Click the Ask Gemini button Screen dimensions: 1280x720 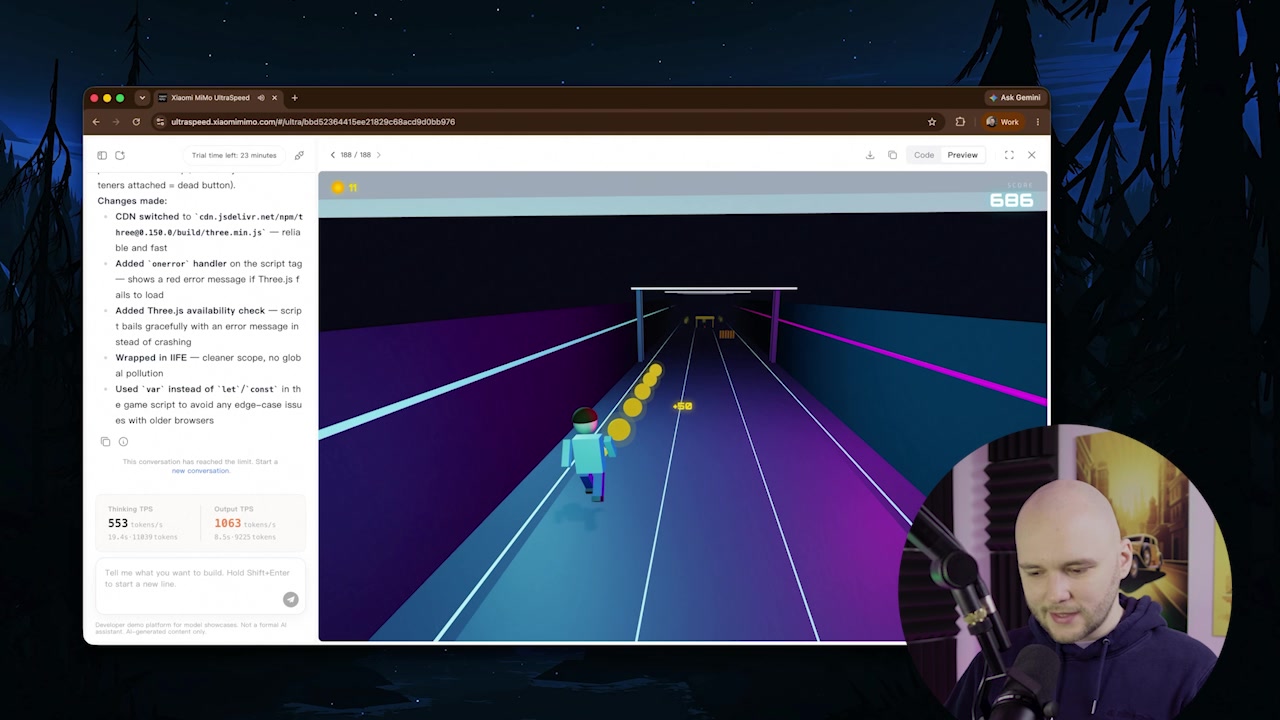[x=1015, y=97]
